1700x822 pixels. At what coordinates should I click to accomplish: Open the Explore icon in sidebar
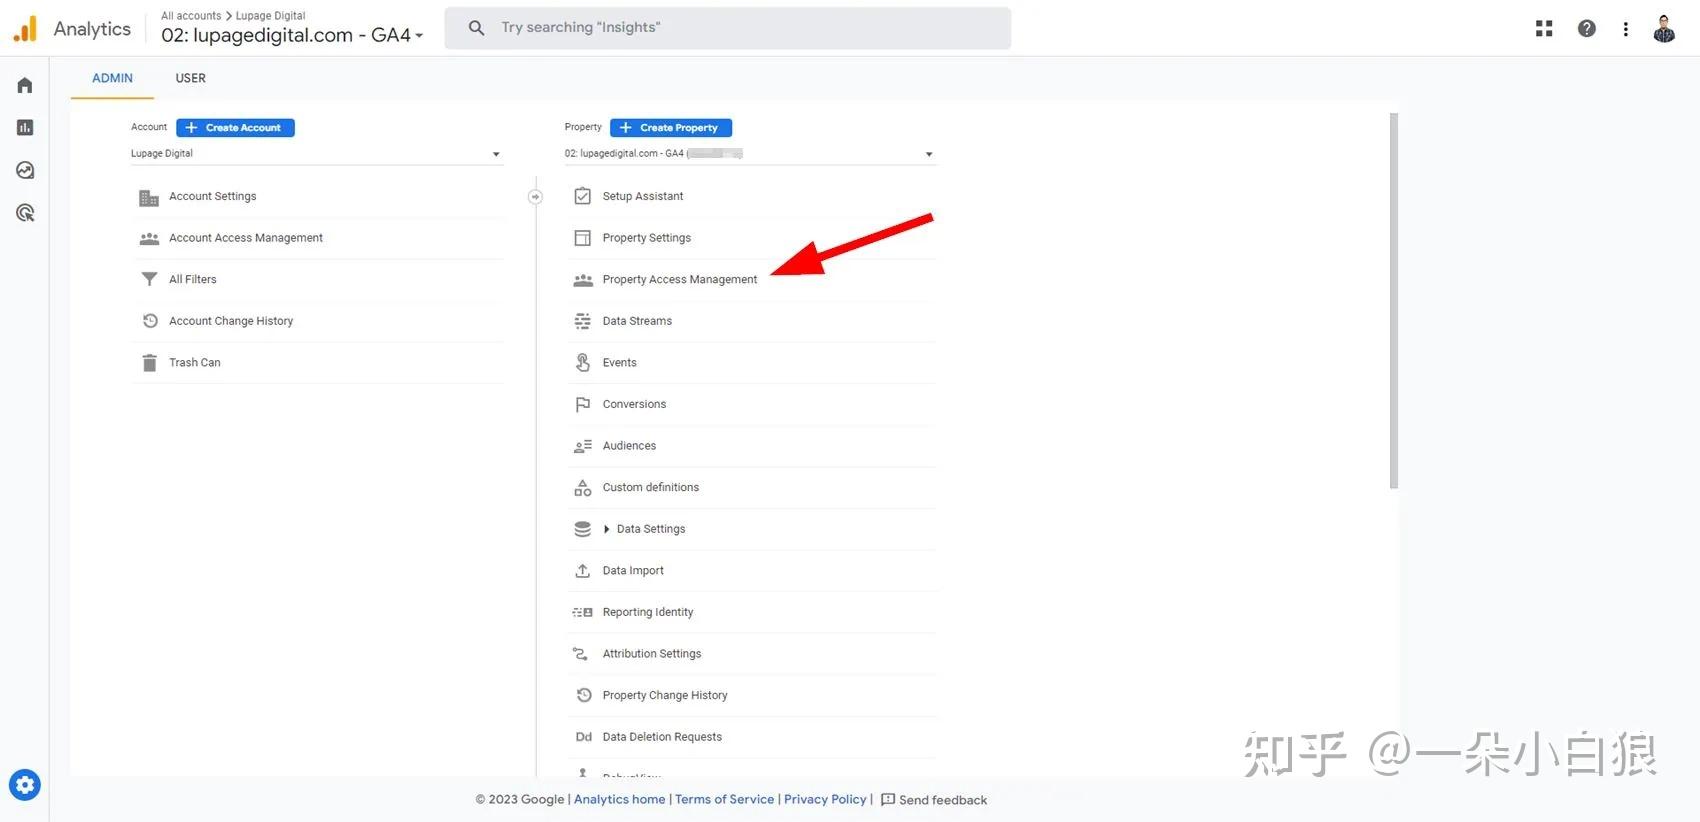pos(25,170)
